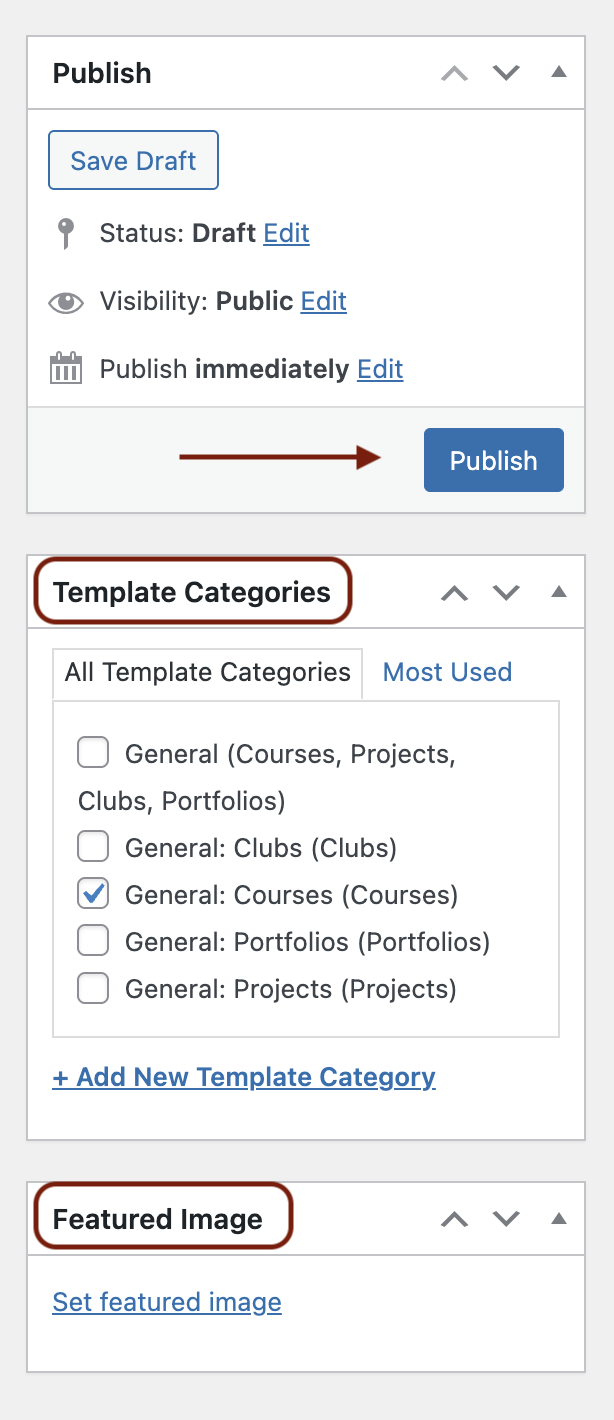This screenshot has height=1420, width=614.
Task: Collapse the Featured Image panel triangle
Action: coord(559,1218)
